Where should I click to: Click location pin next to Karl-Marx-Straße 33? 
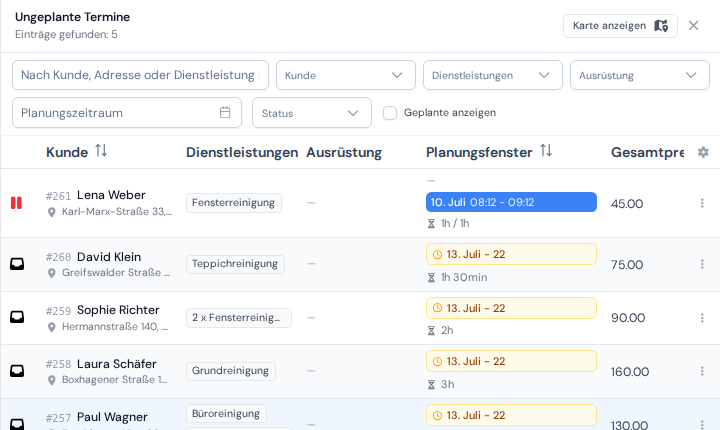click(x=52, y=212)
